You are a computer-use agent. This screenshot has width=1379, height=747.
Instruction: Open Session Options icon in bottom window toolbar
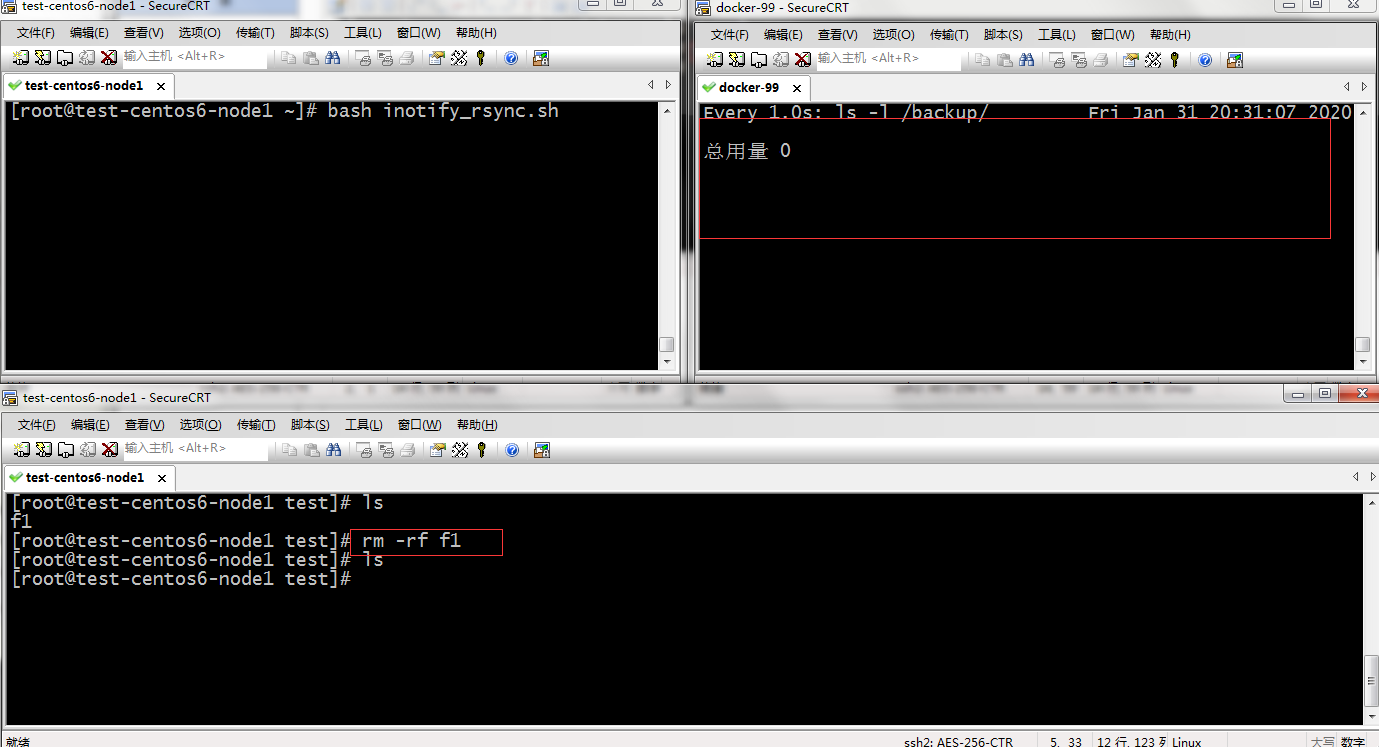pyautogui.click(x=436, y=450)
